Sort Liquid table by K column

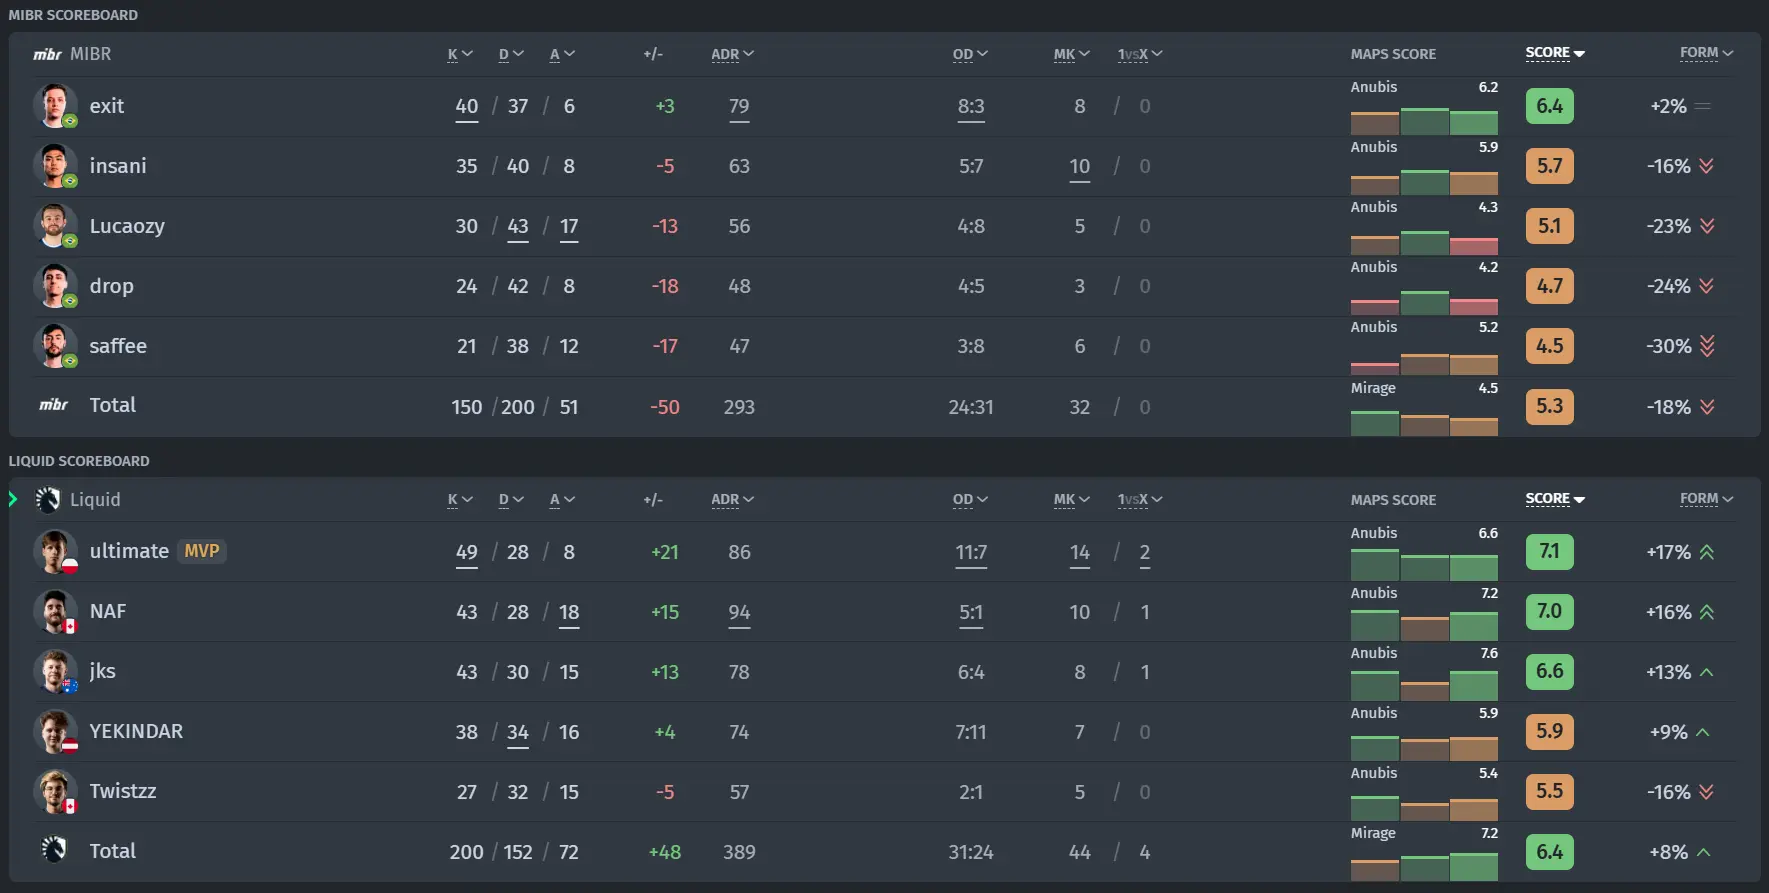tap(460, 499)
